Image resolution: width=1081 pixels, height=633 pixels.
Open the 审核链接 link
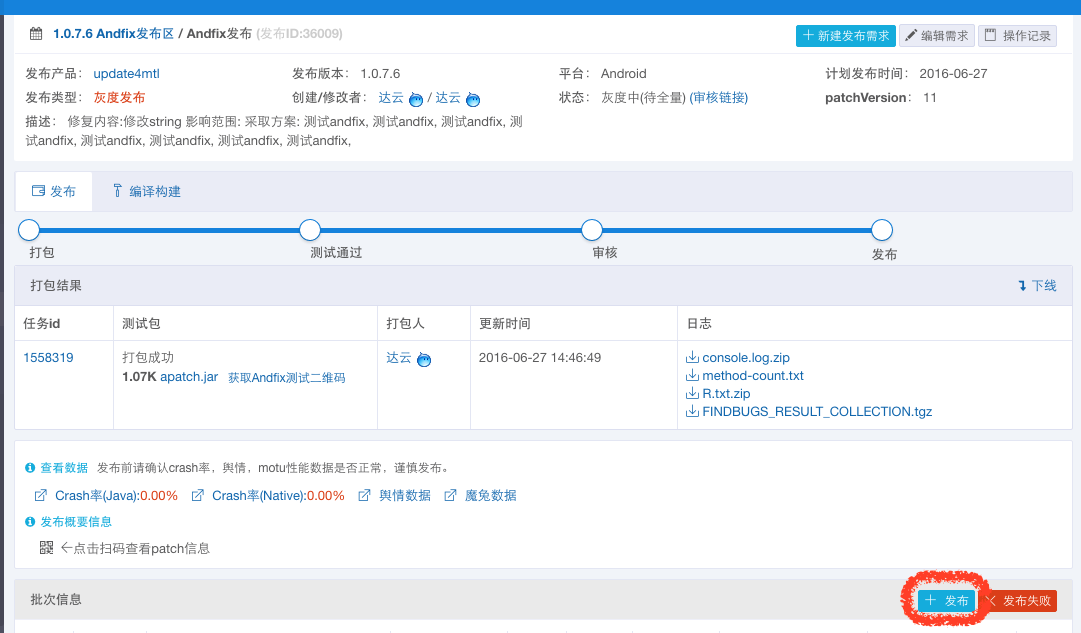click(718, 98)
